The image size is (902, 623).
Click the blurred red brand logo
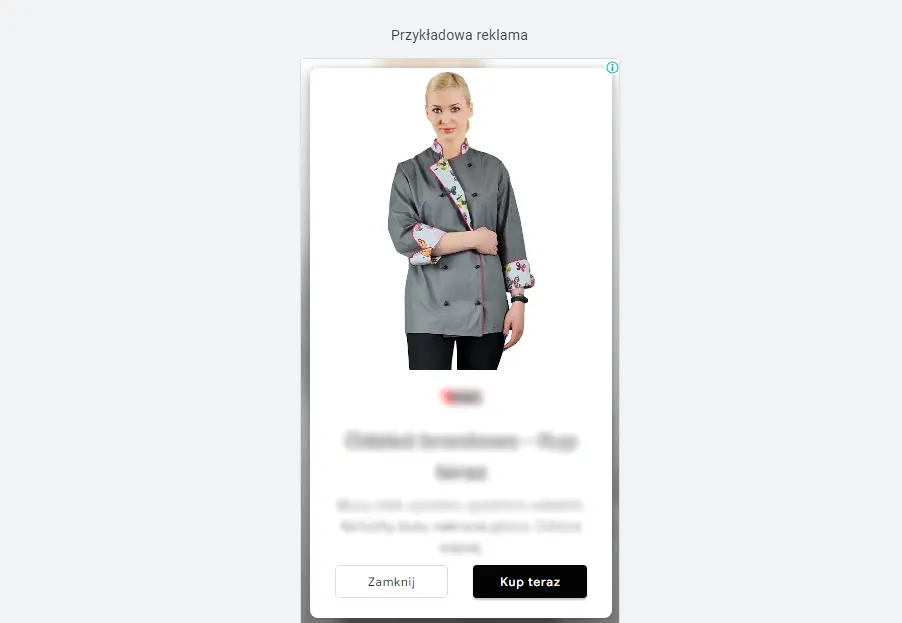(461, 396)
